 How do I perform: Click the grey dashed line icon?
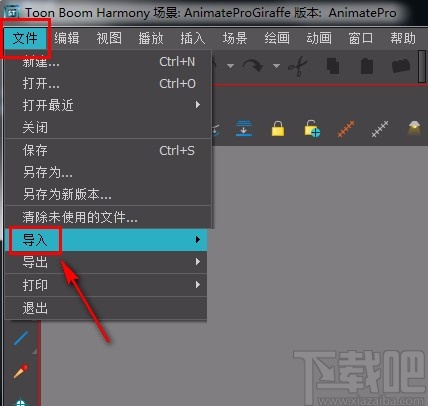click(x=380, y=129)
